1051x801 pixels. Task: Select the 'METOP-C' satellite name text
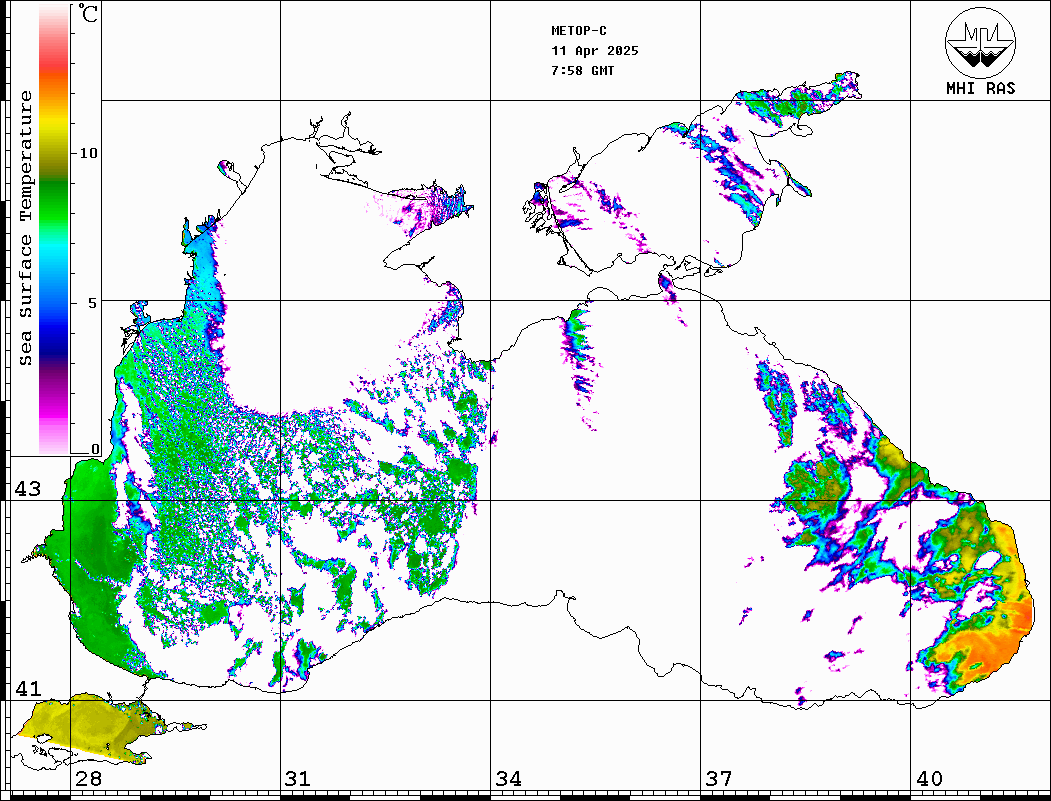(579, 31)
